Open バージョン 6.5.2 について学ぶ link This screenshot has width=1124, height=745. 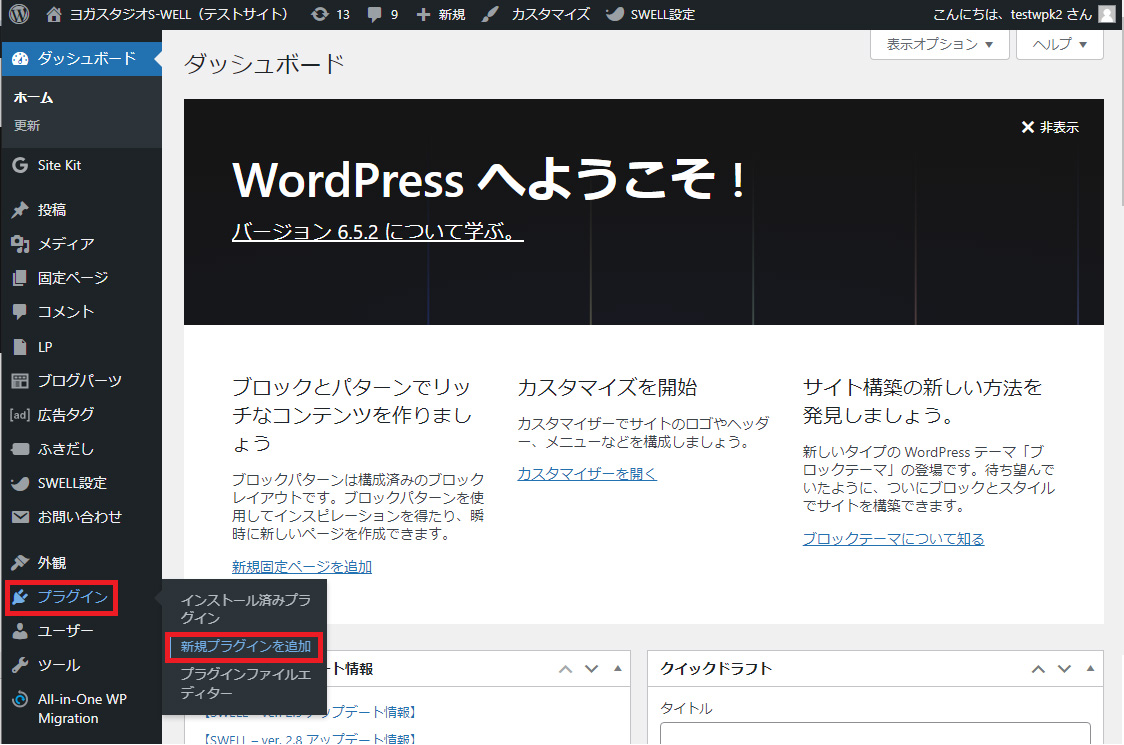[378, 232]
